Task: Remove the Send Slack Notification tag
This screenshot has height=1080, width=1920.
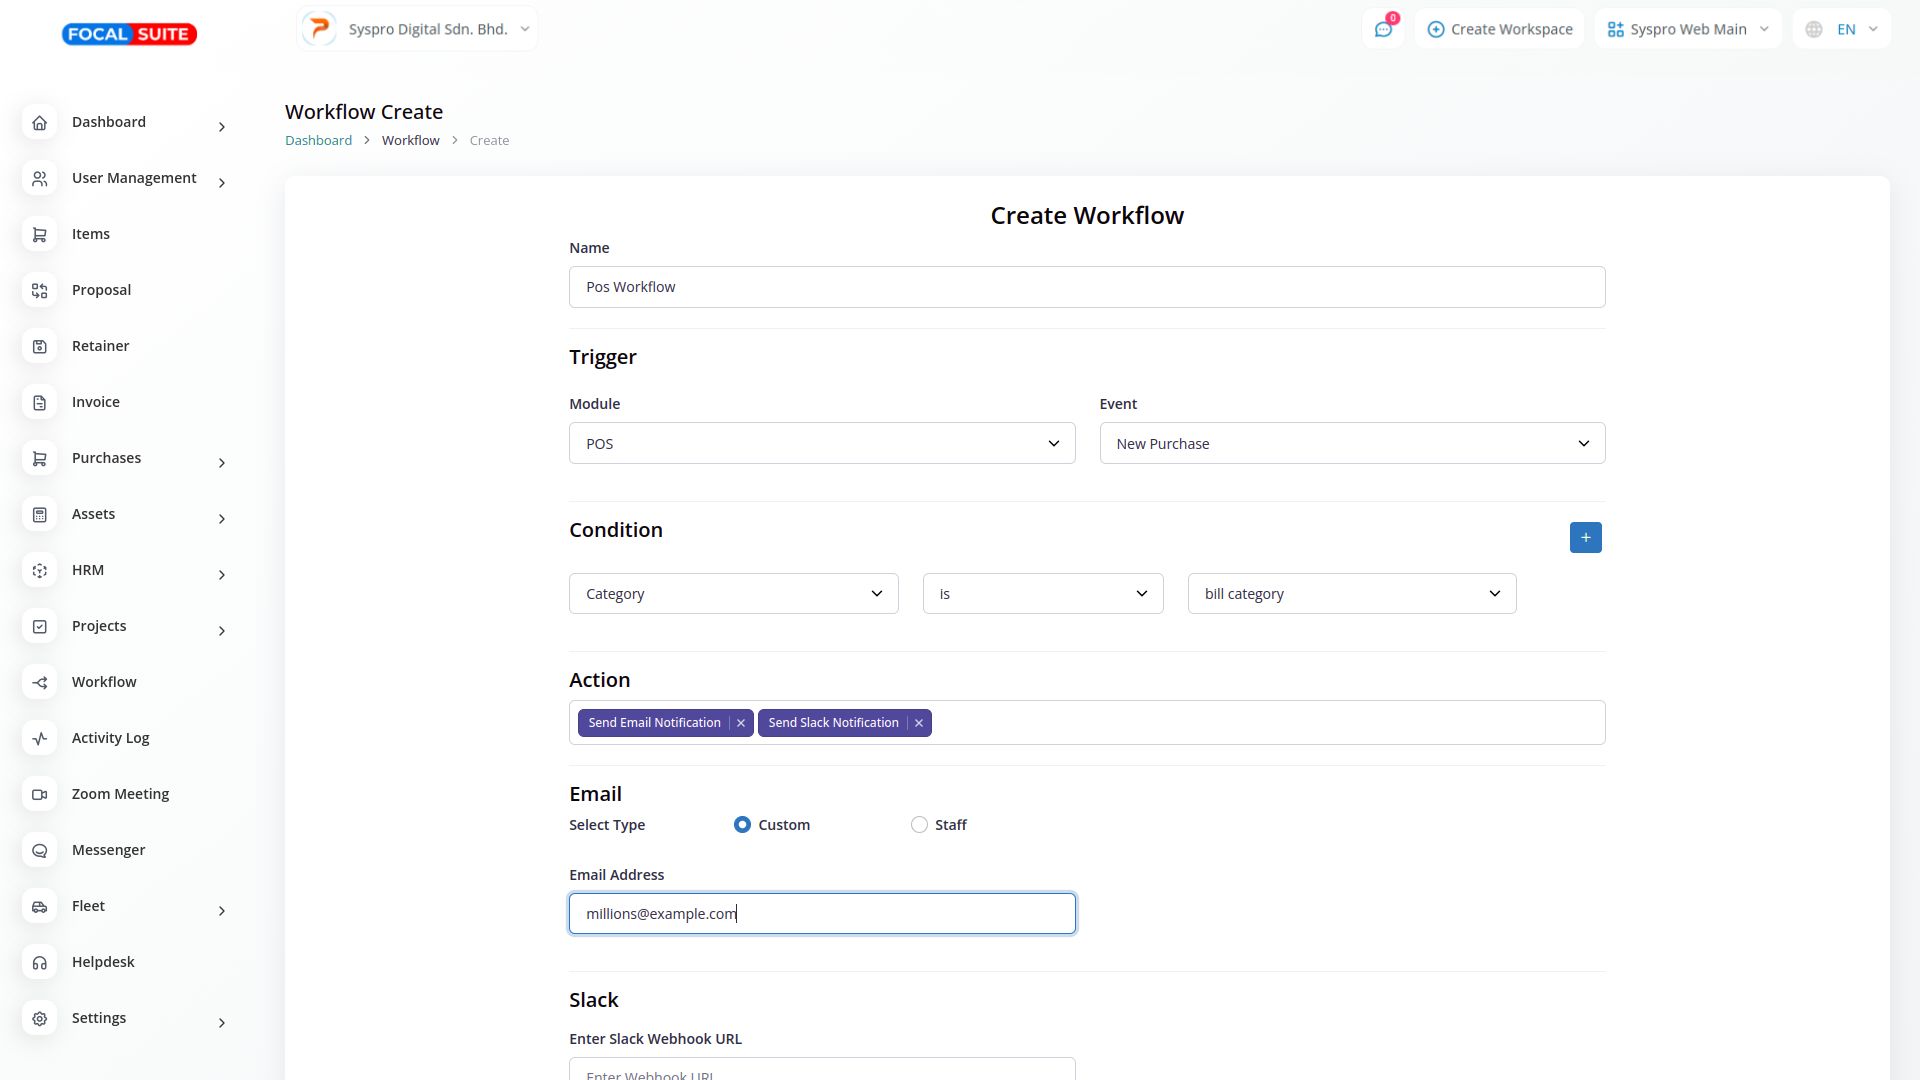Action: pos(918,723)
